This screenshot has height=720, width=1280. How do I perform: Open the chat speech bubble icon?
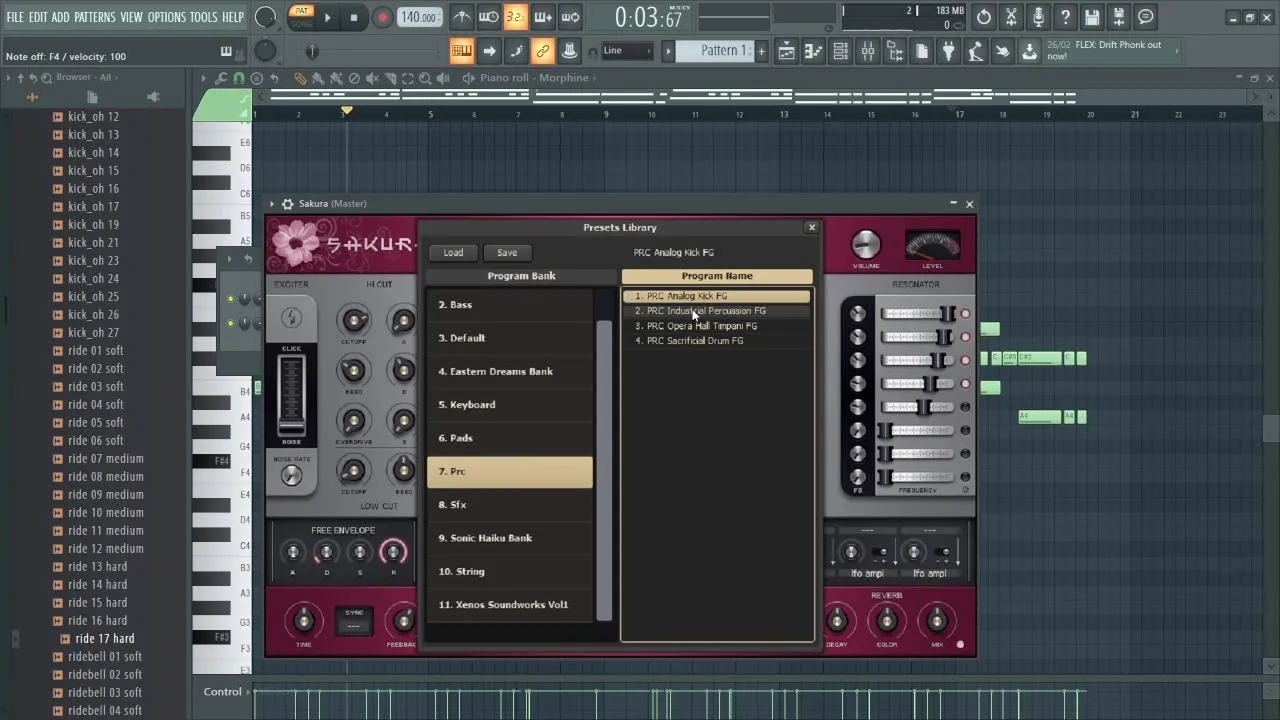coord(1146,17)
